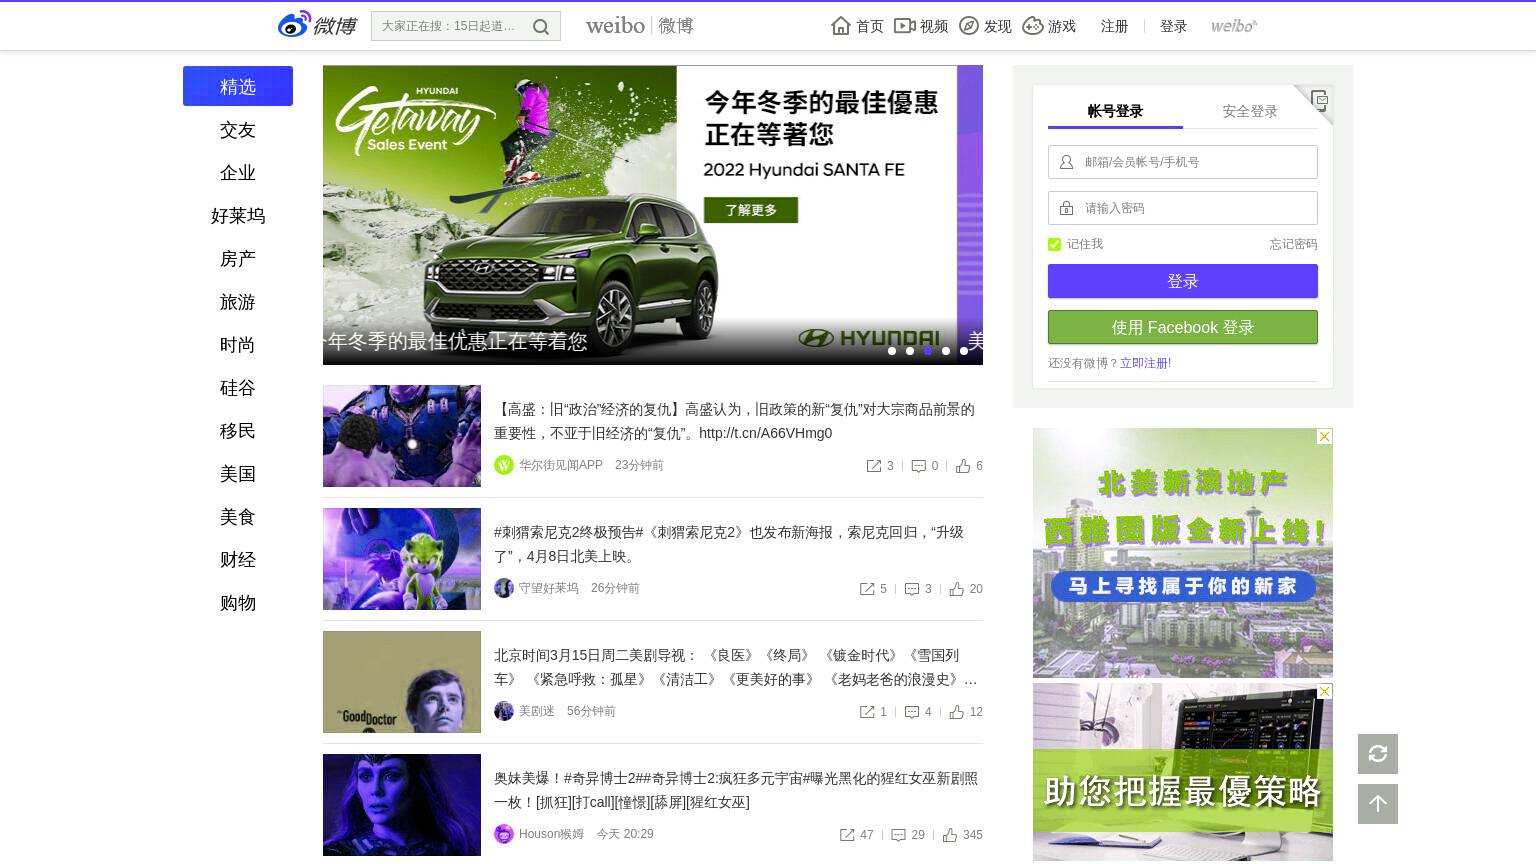Open the 视频 video icon link
This screenshot has height=864, width=1536.
click(921, 26)
